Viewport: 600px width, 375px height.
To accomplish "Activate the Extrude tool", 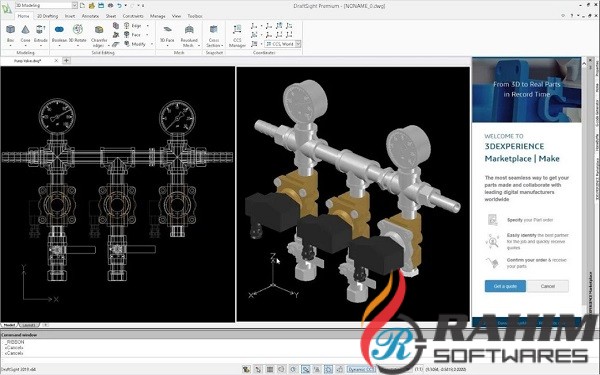I will coord(41,33).
